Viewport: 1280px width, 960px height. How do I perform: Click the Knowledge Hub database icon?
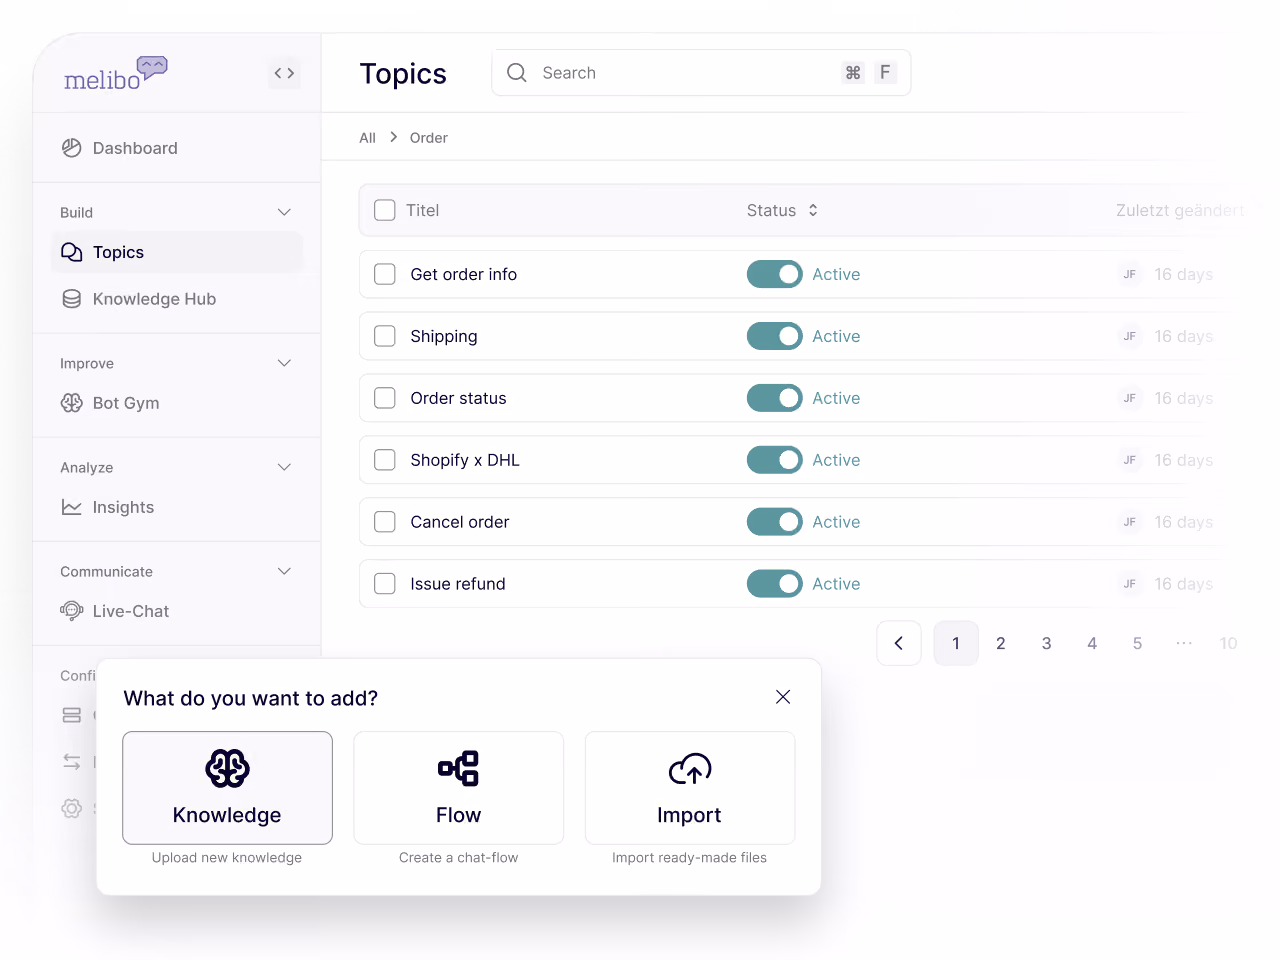(72, 299)
